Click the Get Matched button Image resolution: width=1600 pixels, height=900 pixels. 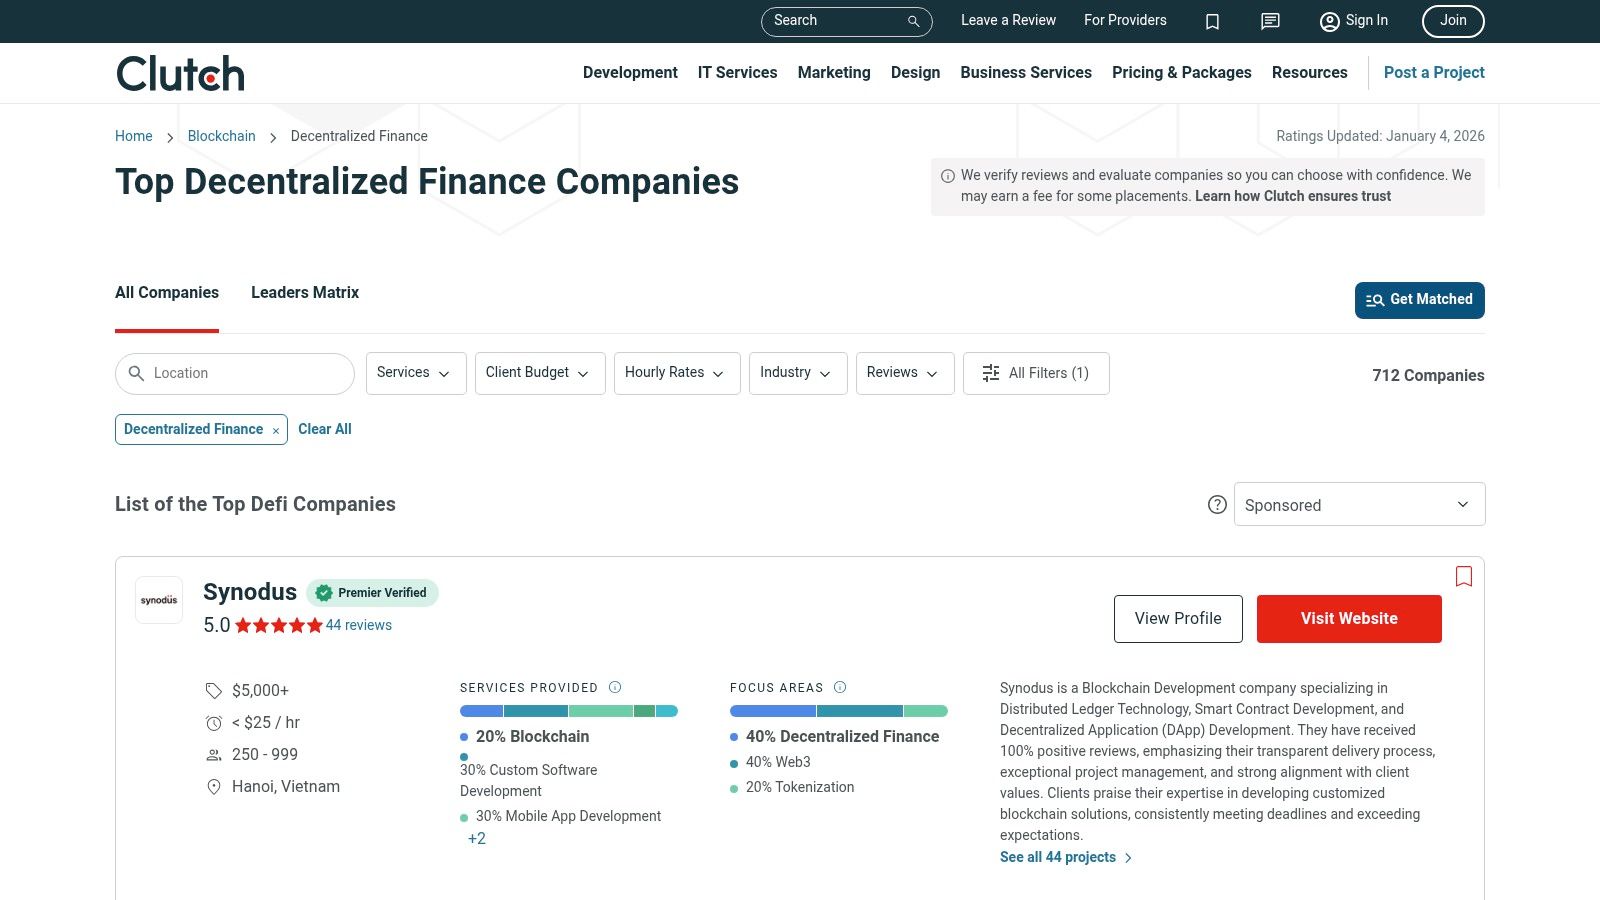coord(1419,300)
